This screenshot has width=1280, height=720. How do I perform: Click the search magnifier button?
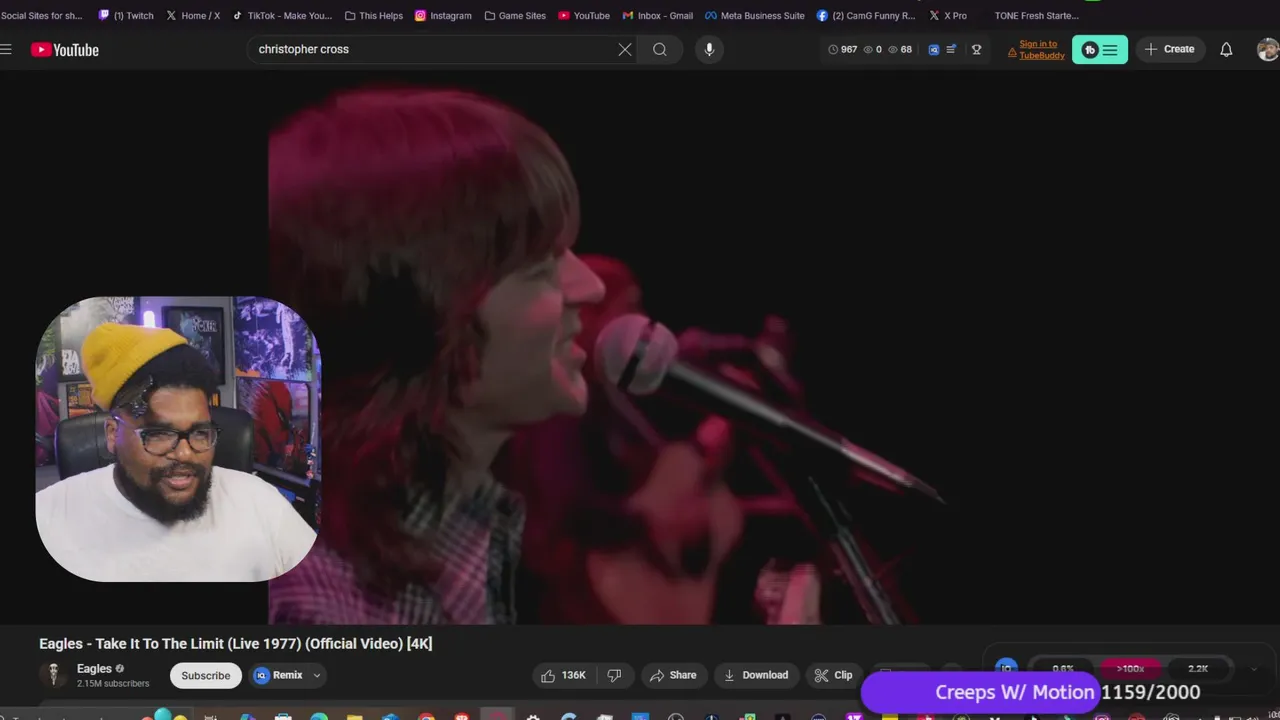[660, 49]
